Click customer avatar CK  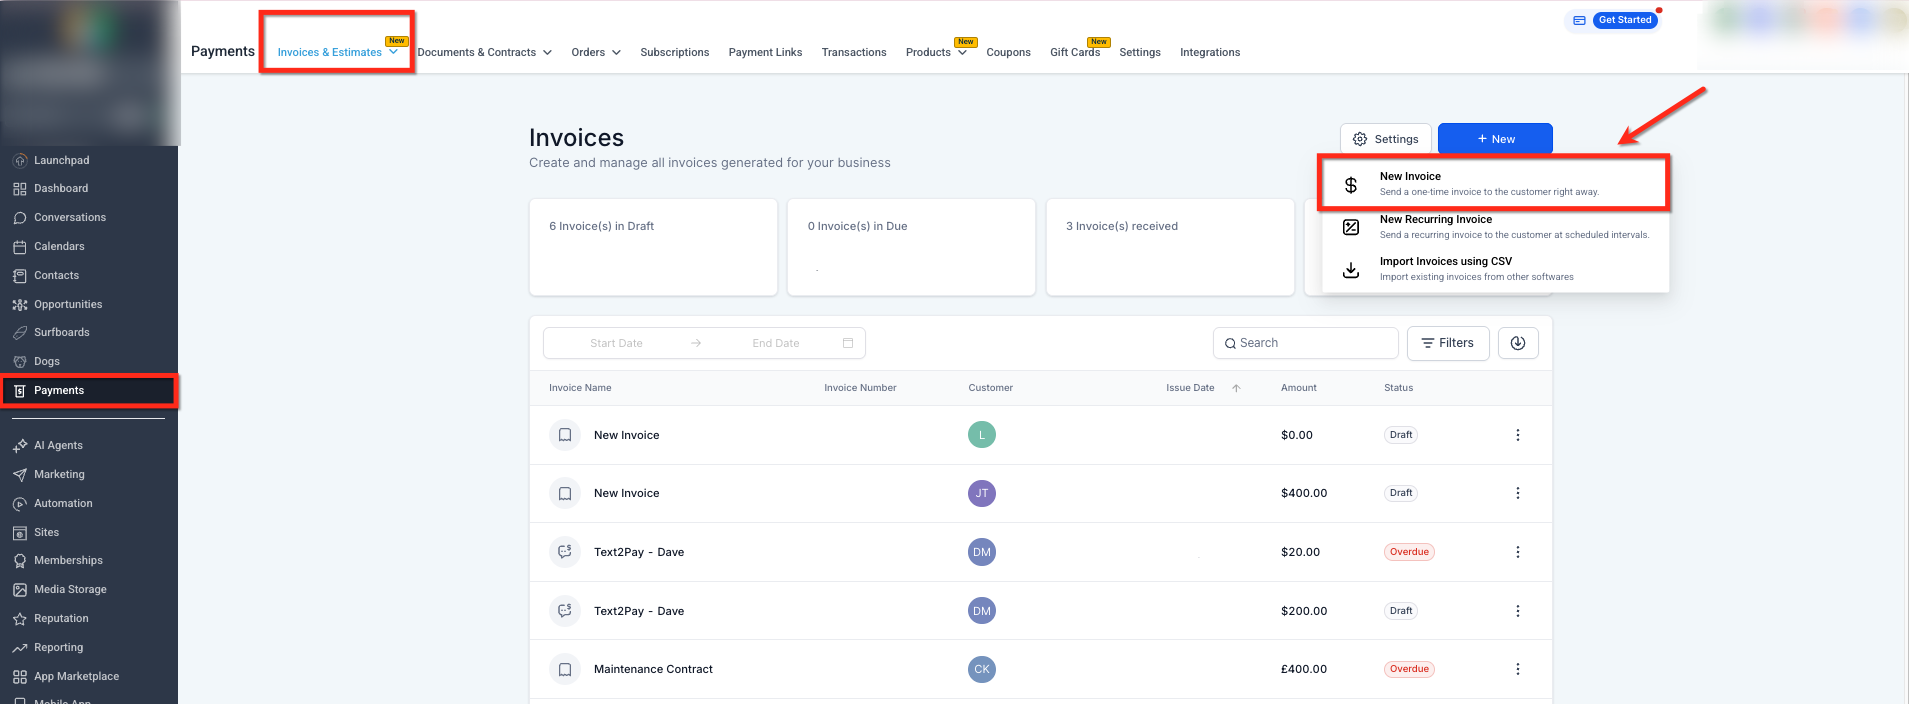(x=982, y=669)
